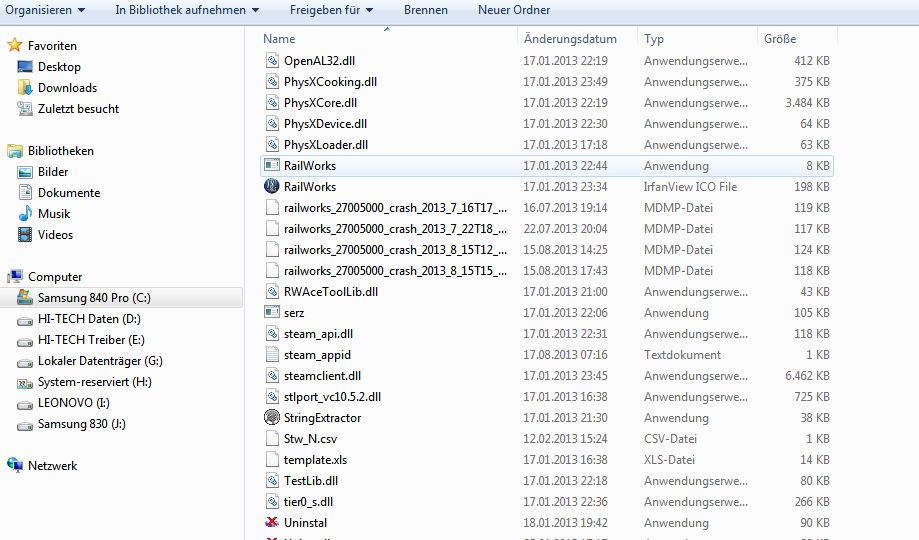Open the Samsung 830 (J:) drive
919x540 pixels.
click(81, 423)
